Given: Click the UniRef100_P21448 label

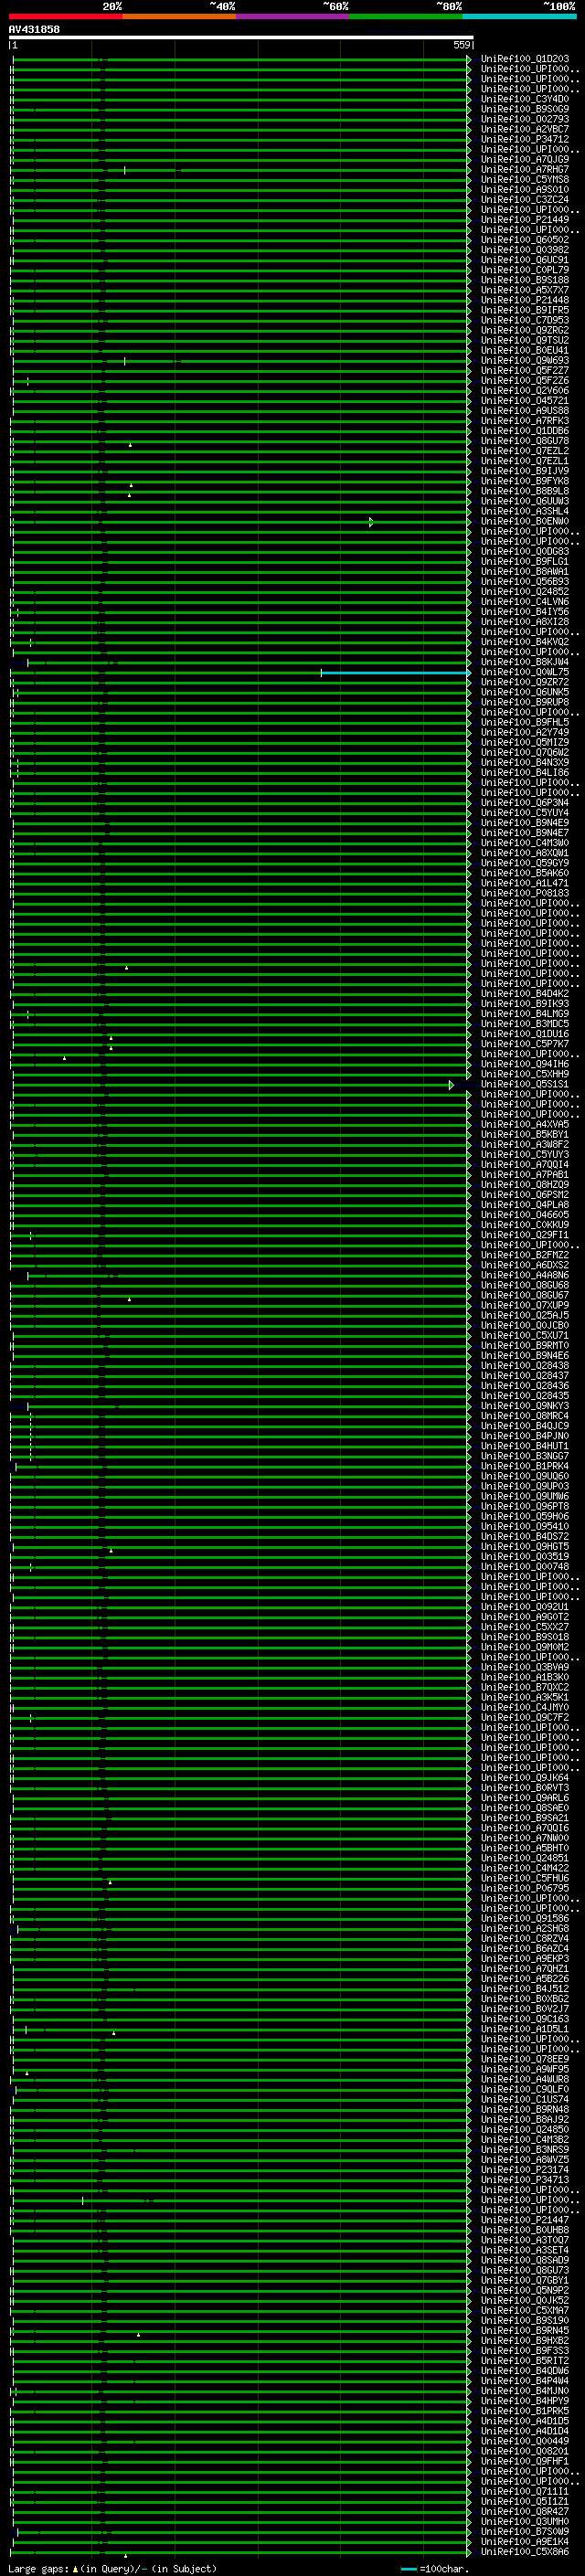Looking at the screenshot, I should [x=525, y=300].
